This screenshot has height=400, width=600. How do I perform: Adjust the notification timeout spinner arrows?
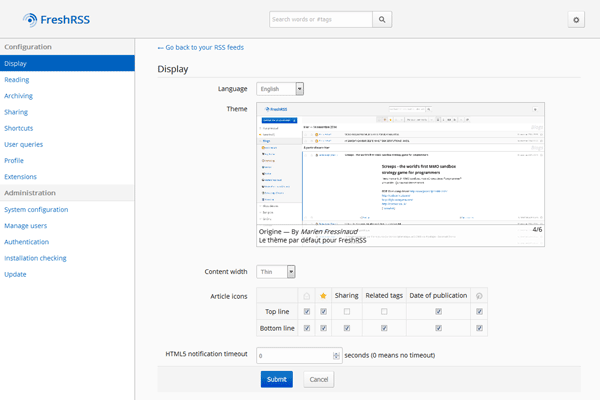pyautogui.click(x=336, y=355)
